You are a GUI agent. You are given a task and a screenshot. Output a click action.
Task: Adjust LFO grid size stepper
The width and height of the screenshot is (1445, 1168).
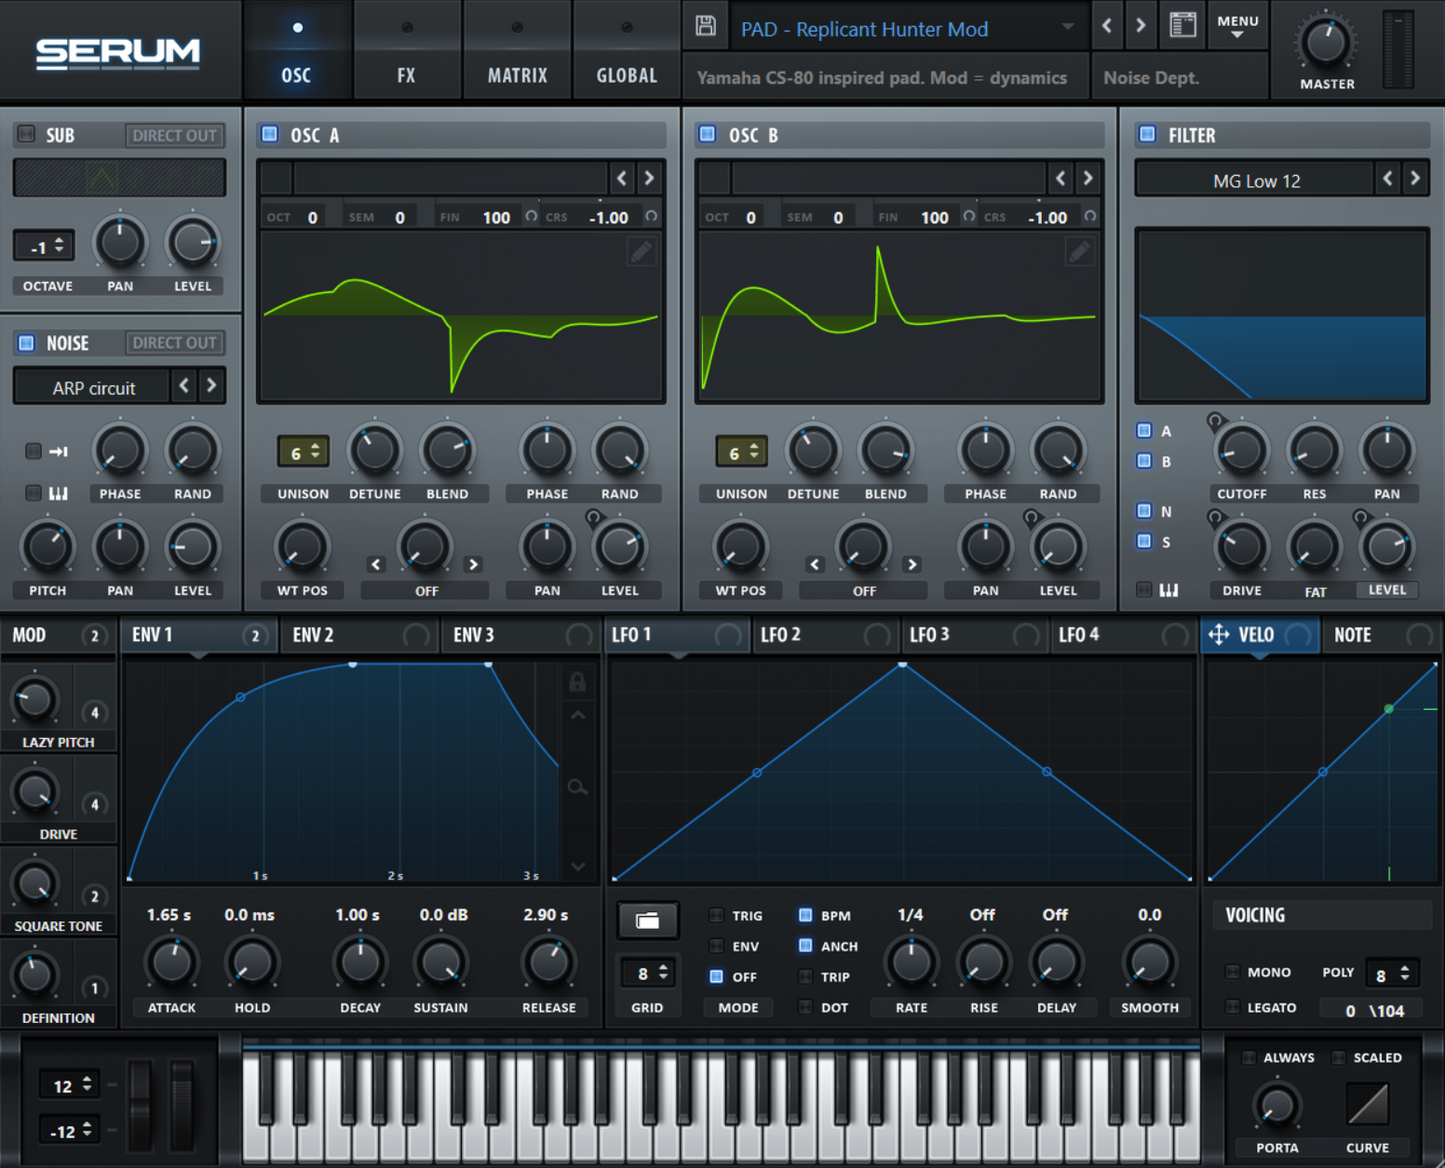647,973
